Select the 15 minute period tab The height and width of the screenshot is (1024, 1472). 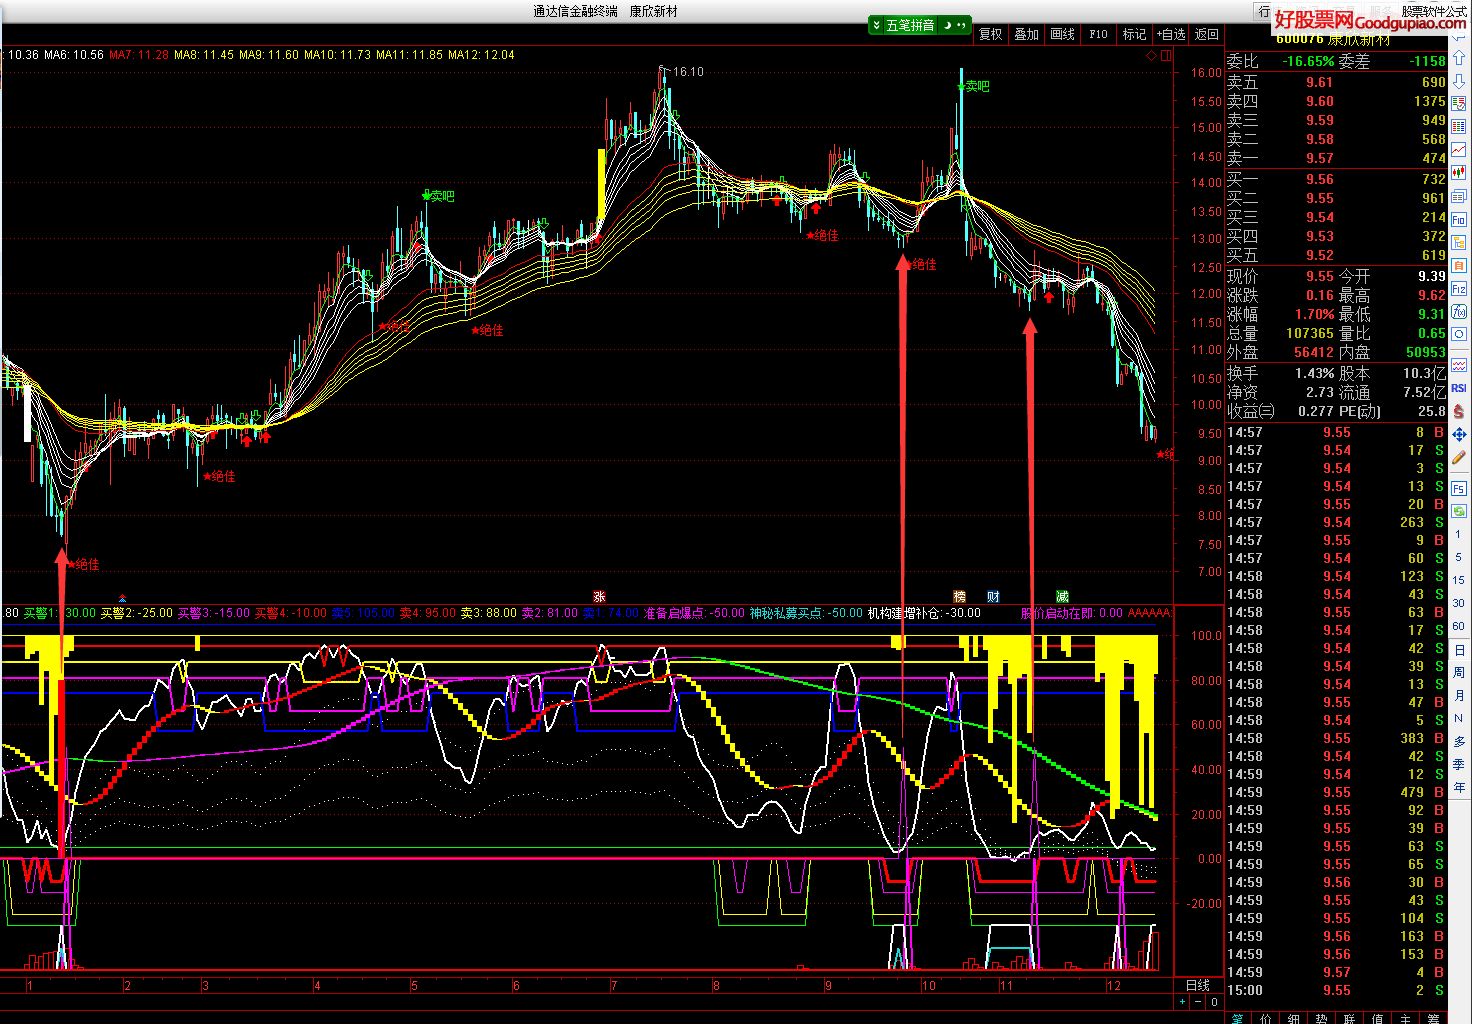pos(1458,580)
